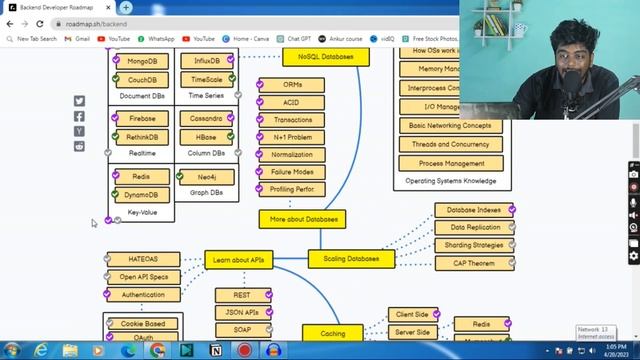
Task: Select the N+1 Problem node
Action: pos(292,137)
